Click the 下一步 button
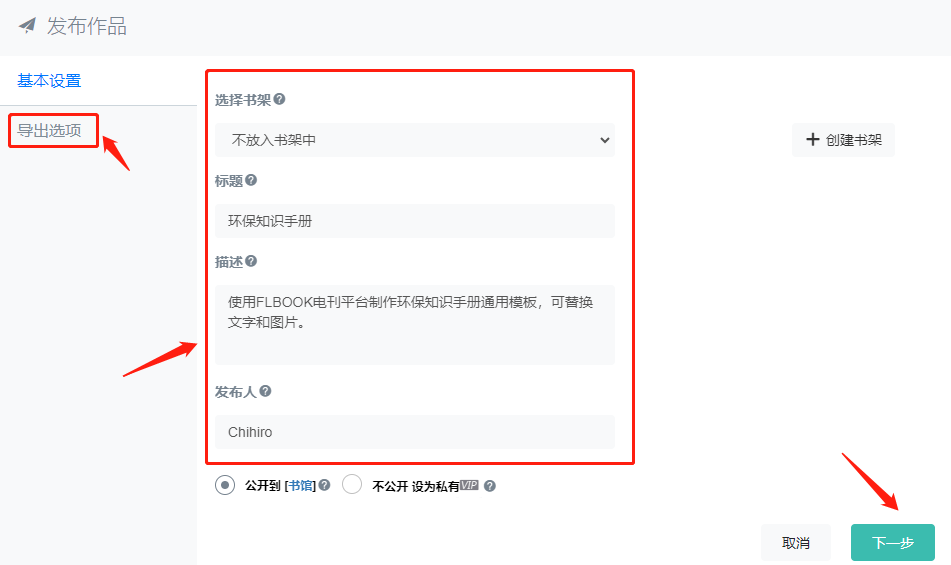This screenshot has height=565, width=951. [x=893, y=543]
